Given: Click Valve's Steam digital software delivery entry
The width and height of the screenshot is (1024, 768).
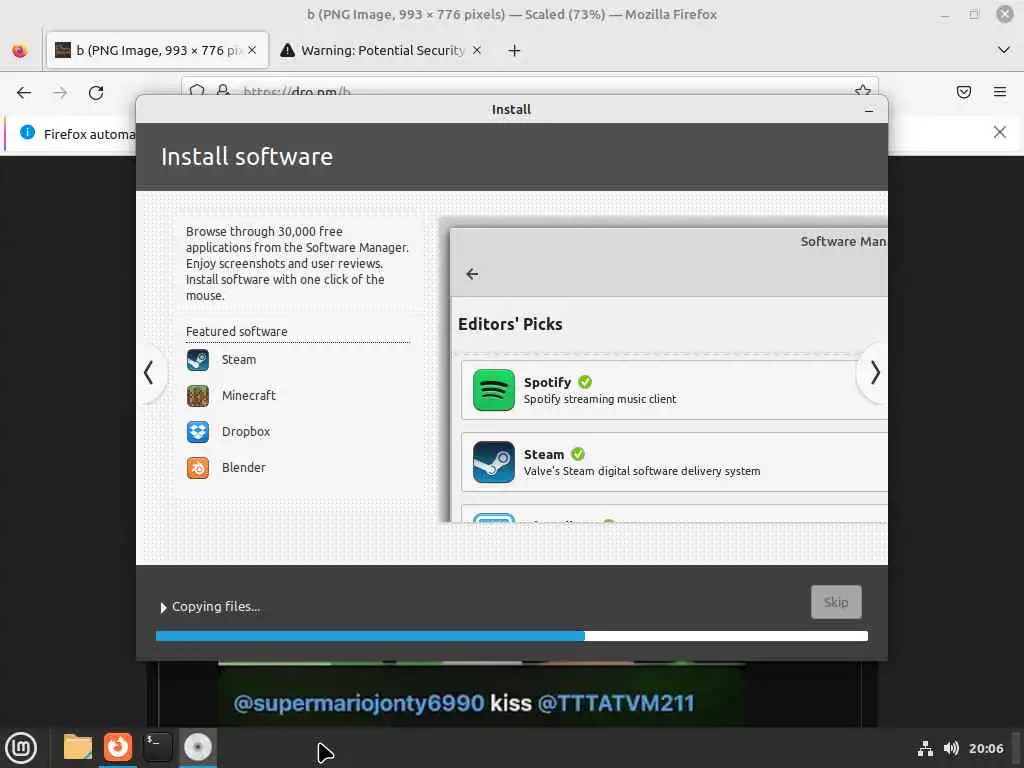Looking at the screenshot, I should [x=674, y=462].
